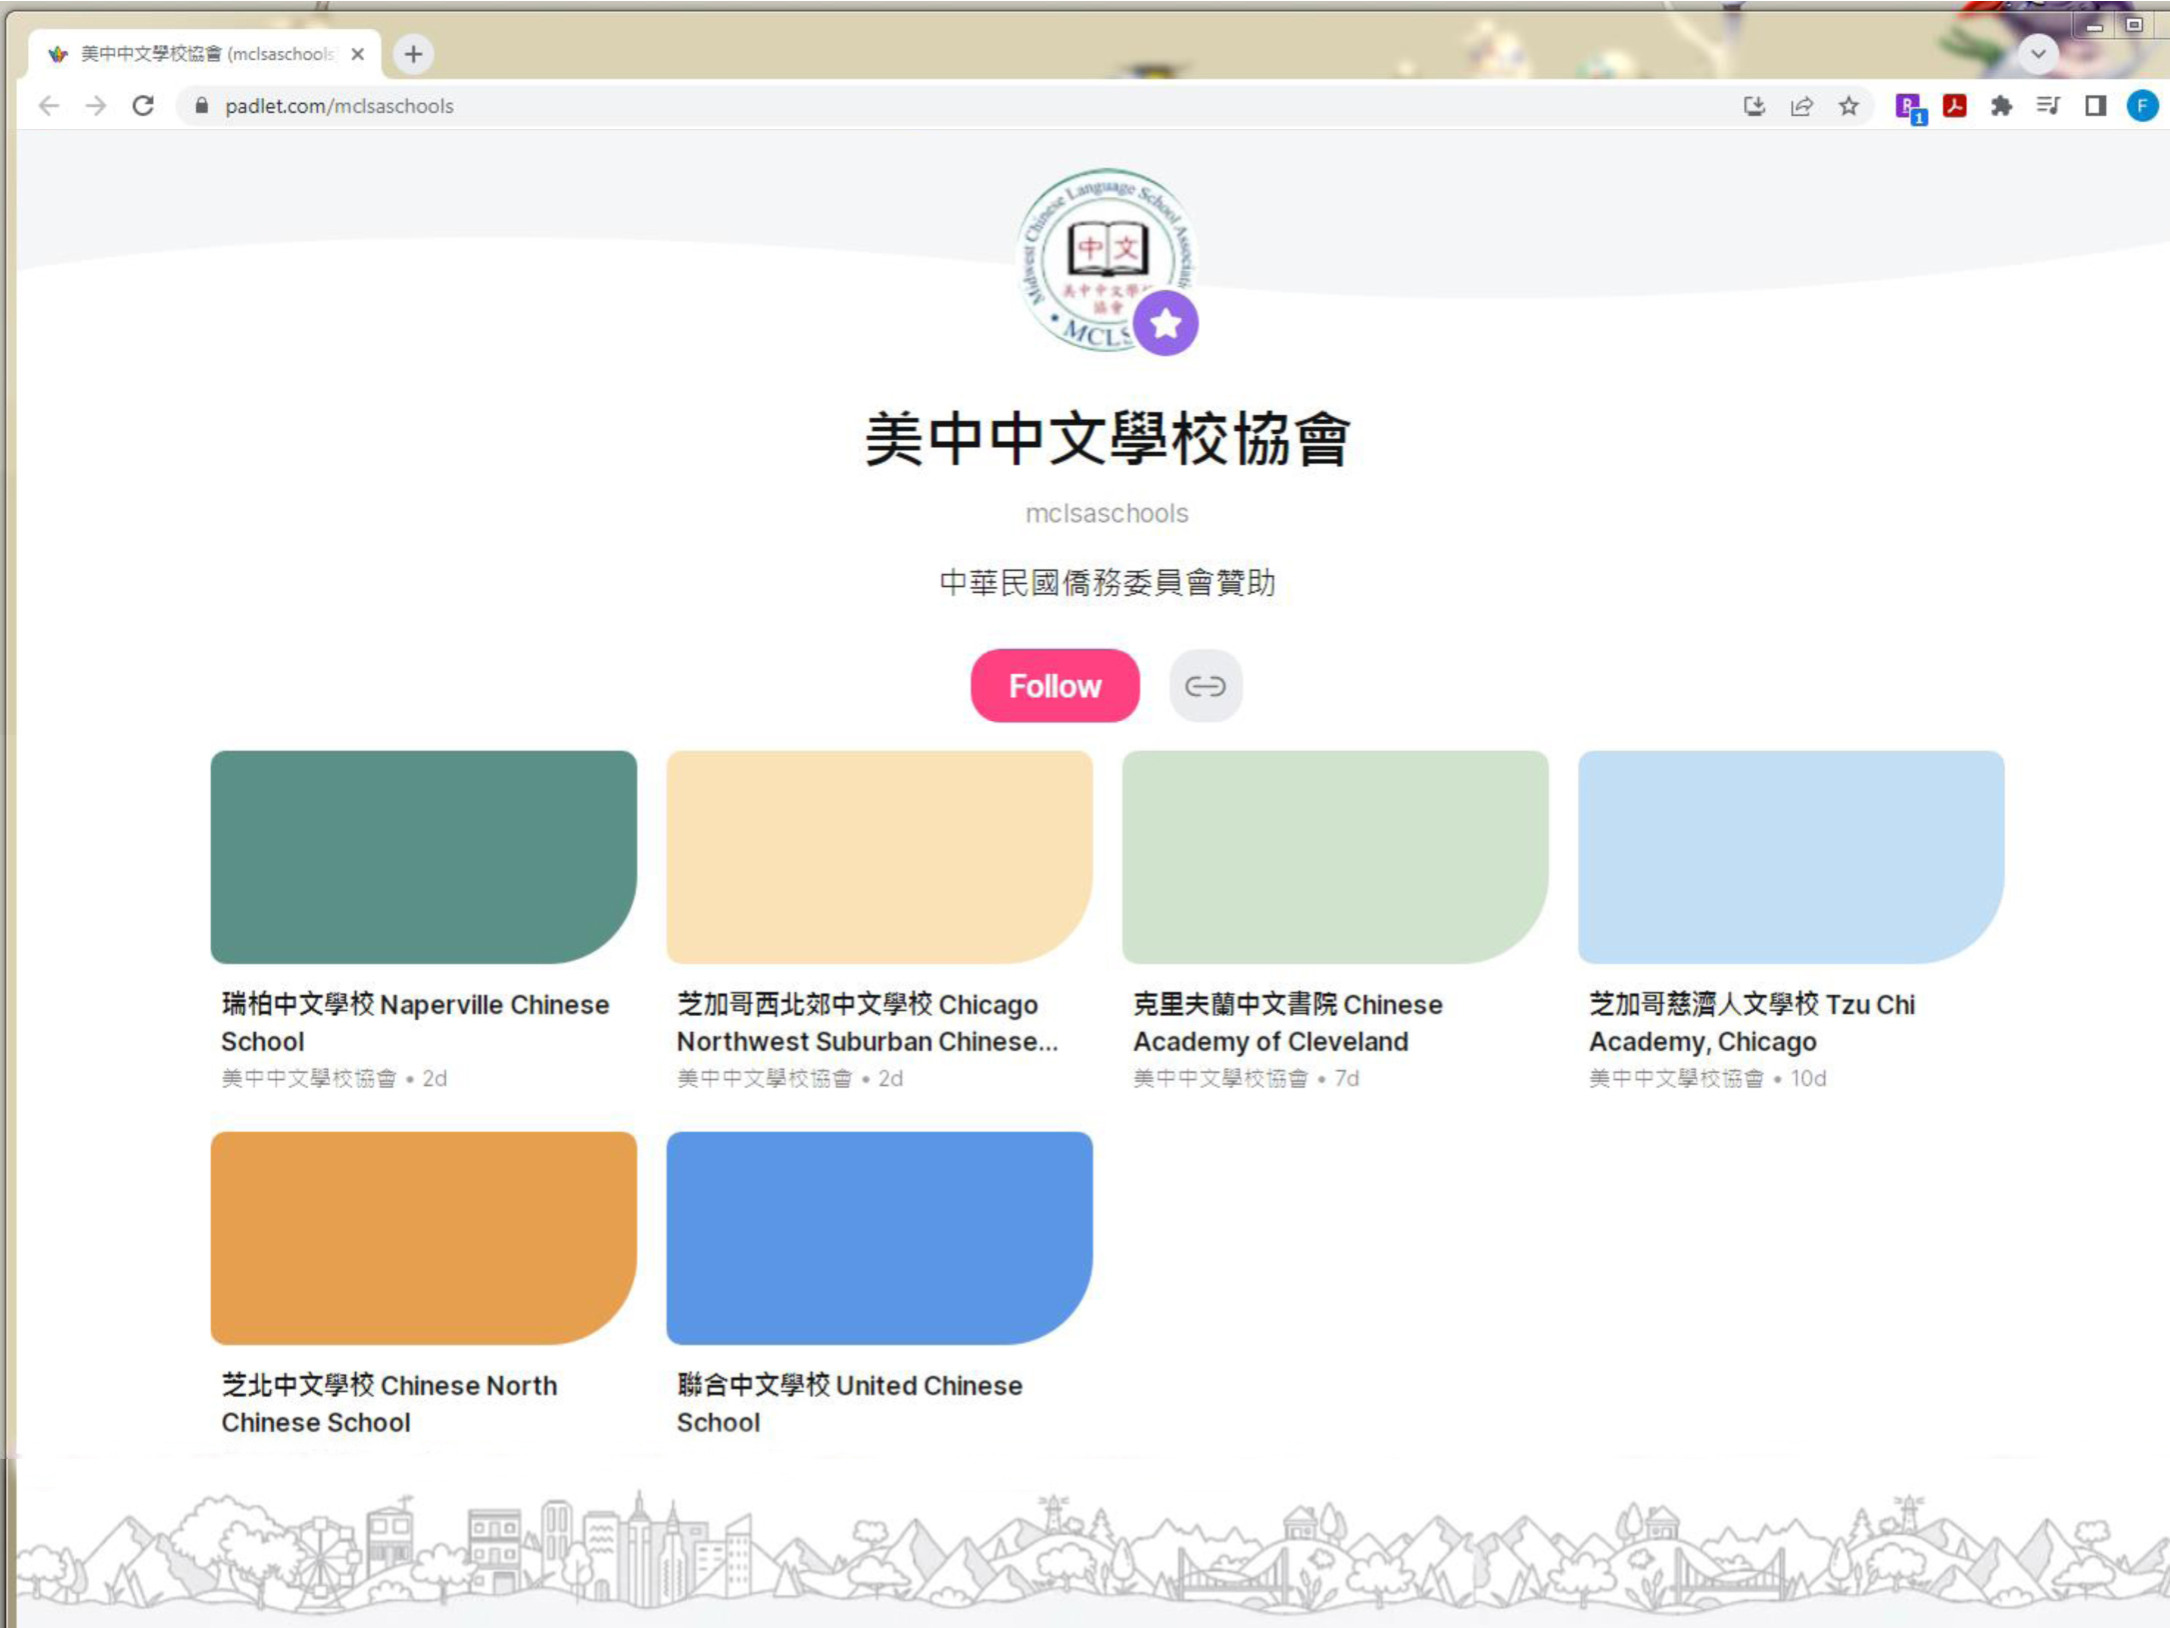The image size is (2170, 1628).
Task: Bookmark this page with star icon
Action: (1848, 106)
